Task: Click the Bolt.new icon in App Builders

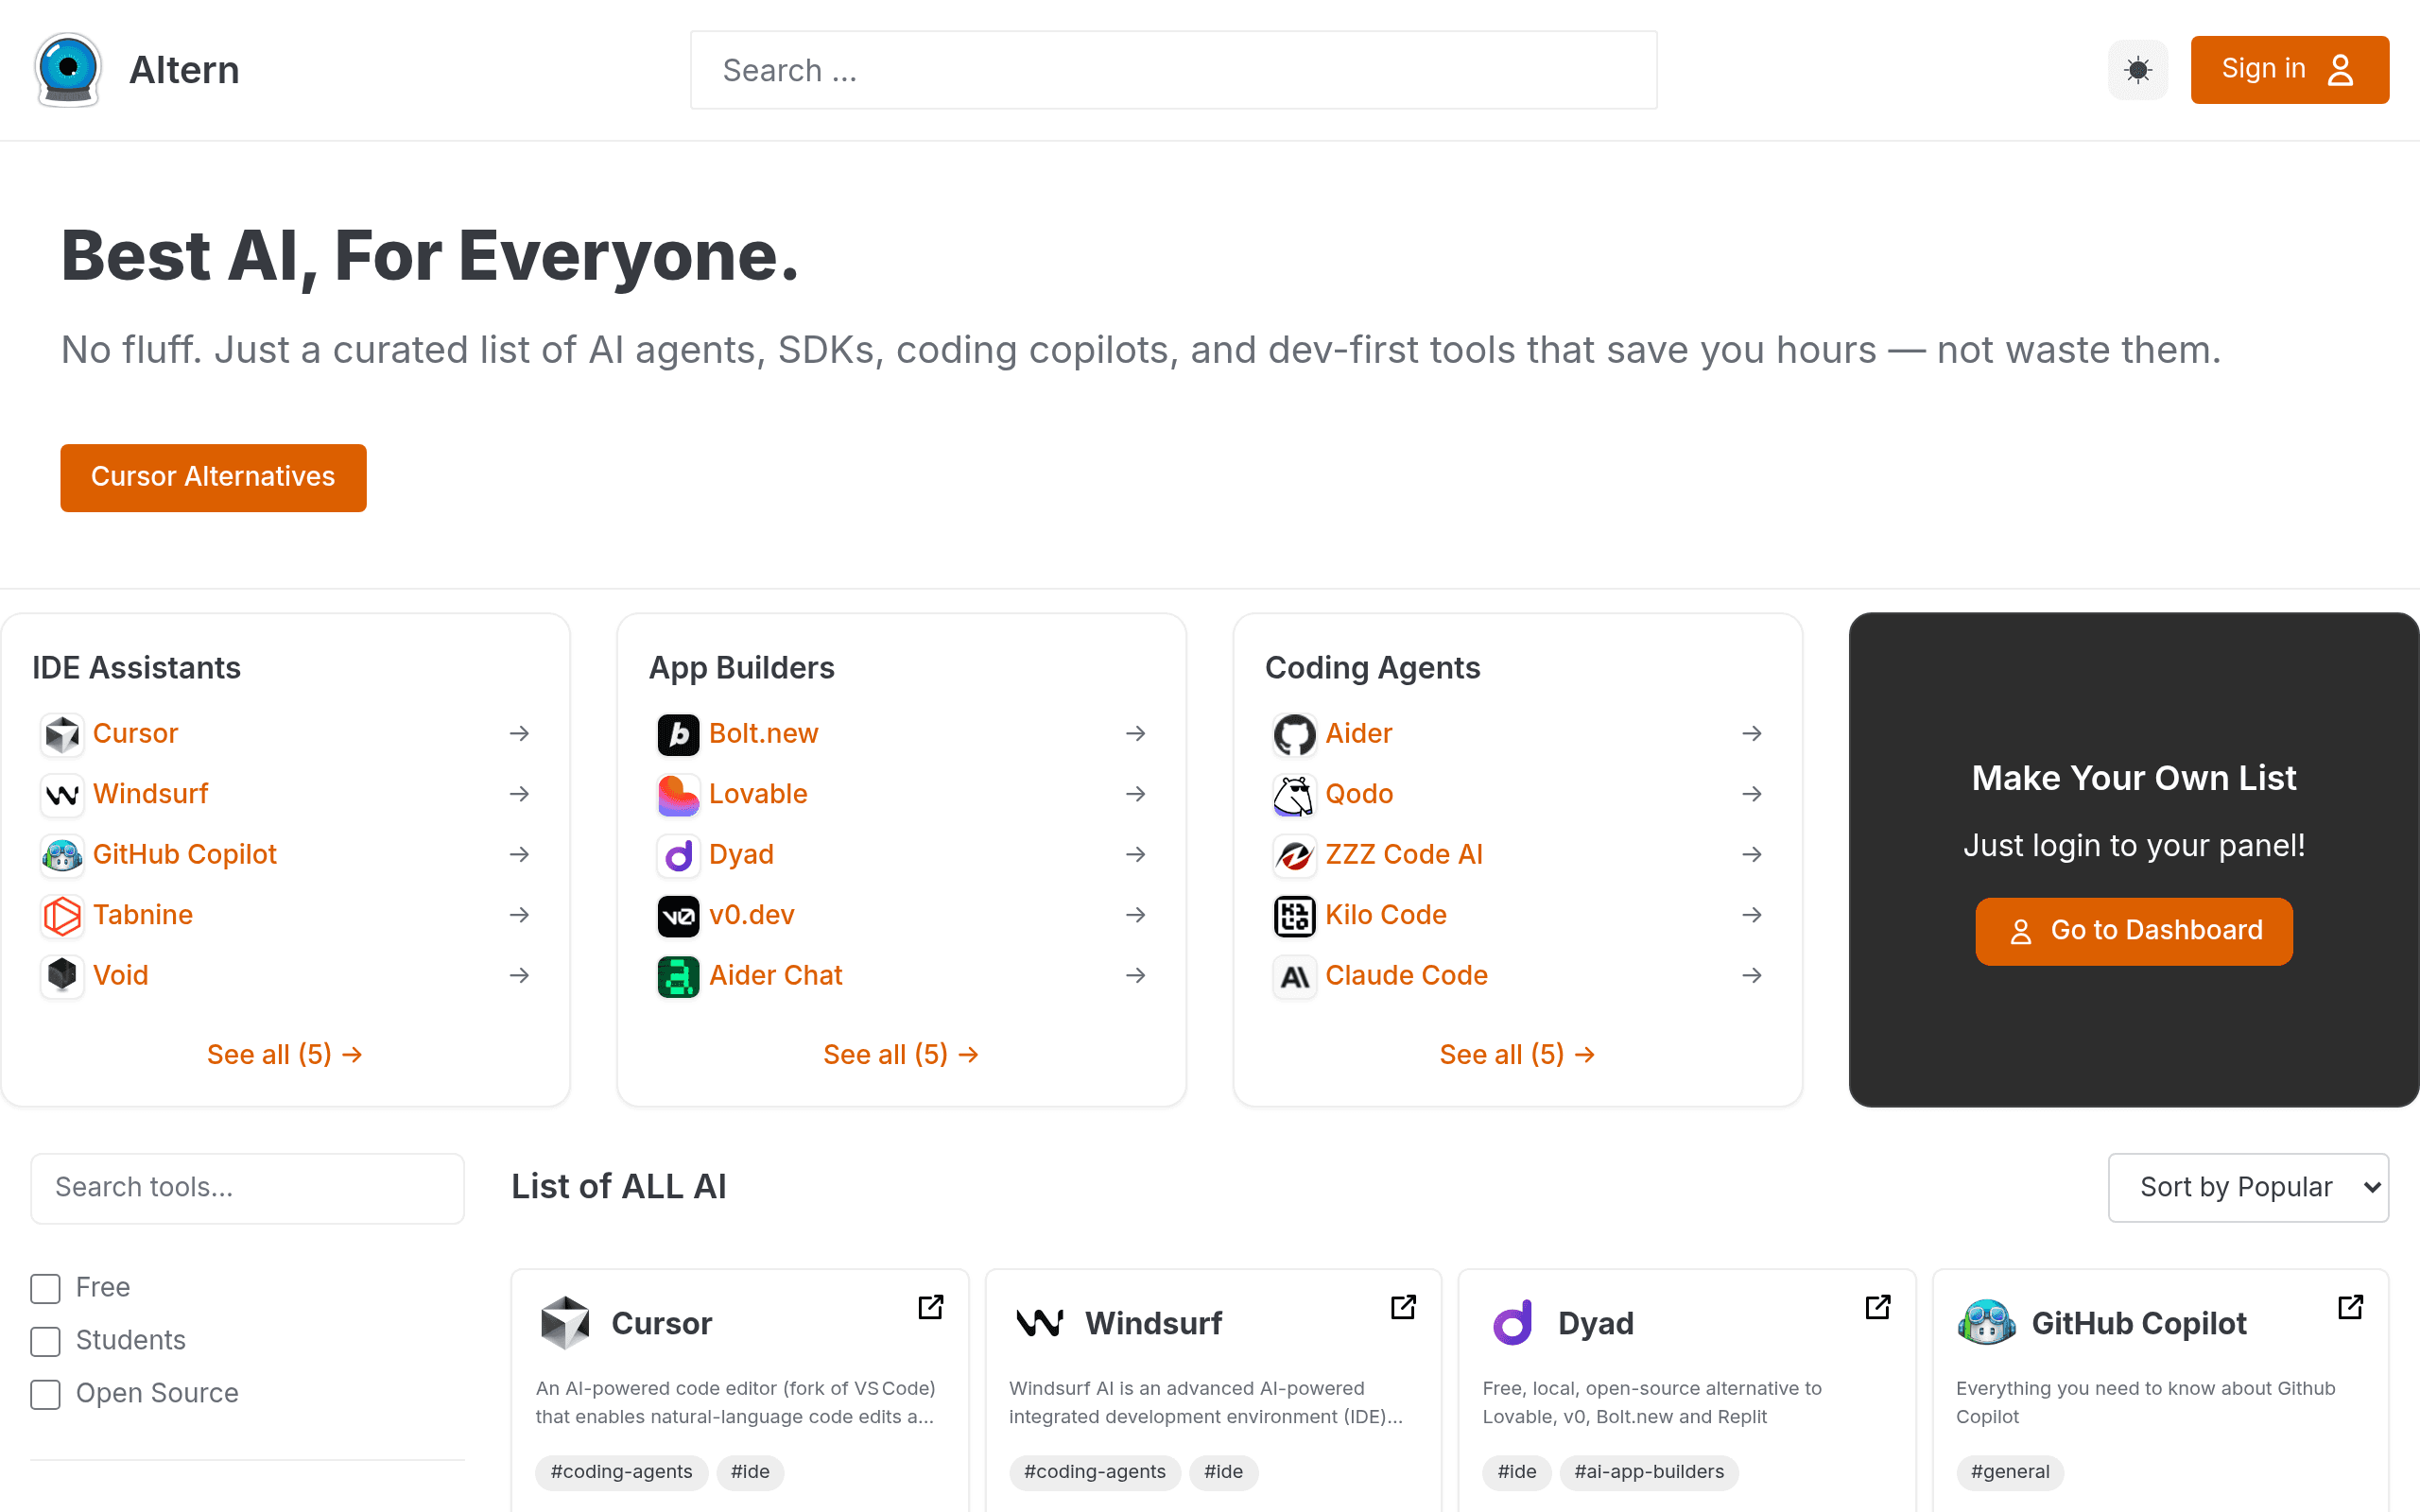Action: pos(678,735)
